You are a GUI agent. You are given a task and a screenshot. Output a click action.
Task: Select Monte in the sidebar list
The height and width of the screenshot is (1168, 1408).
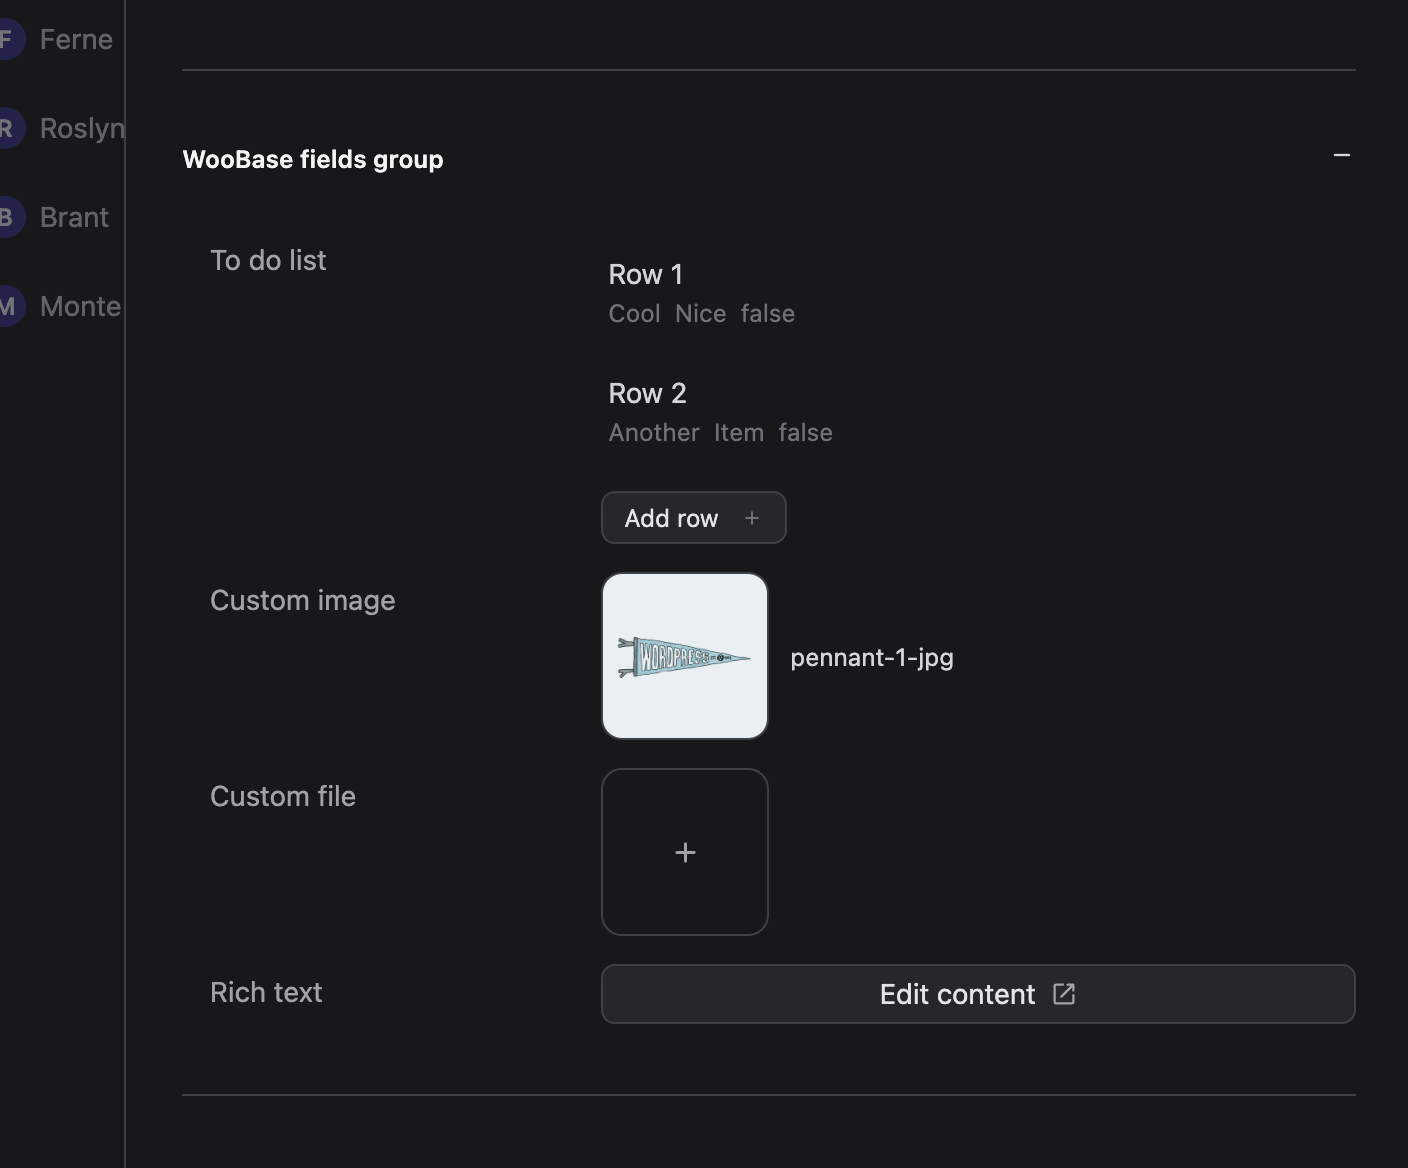pyautogui.click(x=80, y=306)
